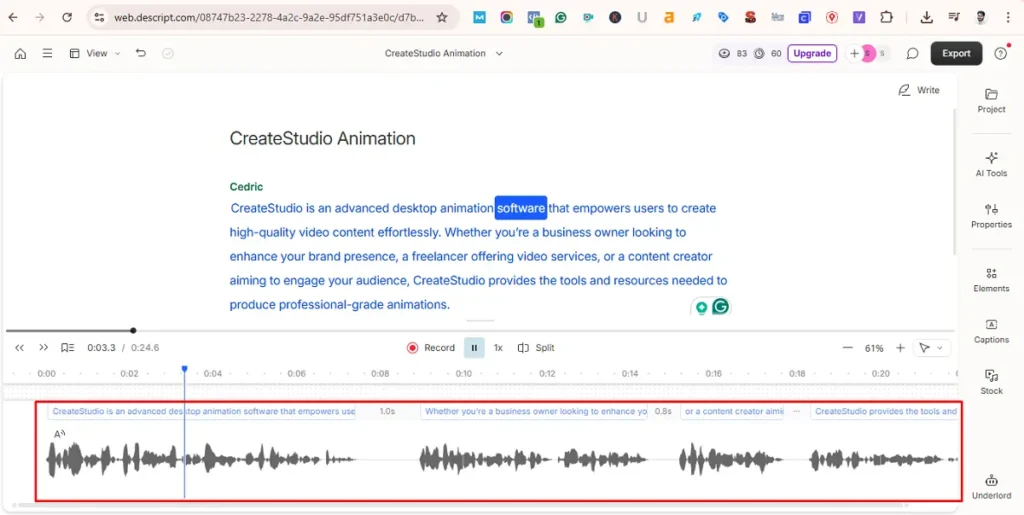The height and width of the screenshot is (515, 1024).
Task: Click the Grammarly browser extension icon
Action: tap(560, 18)
